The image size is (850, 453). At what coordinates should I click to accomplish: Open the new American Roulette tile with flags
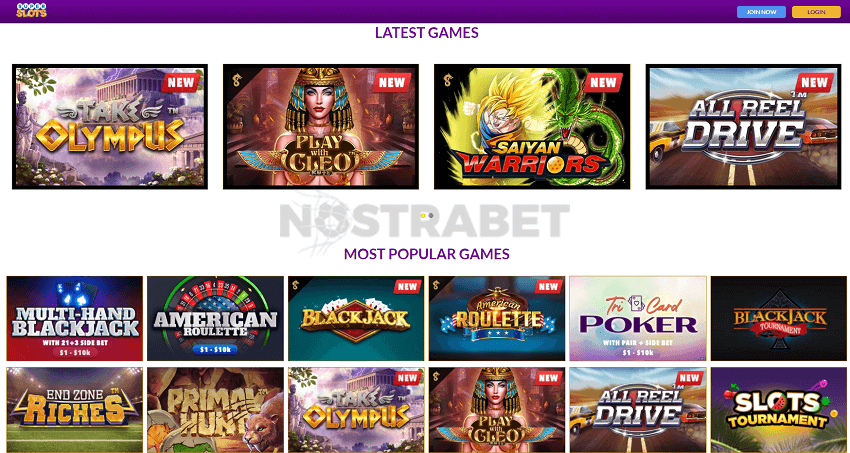click(x=497, y=319)
